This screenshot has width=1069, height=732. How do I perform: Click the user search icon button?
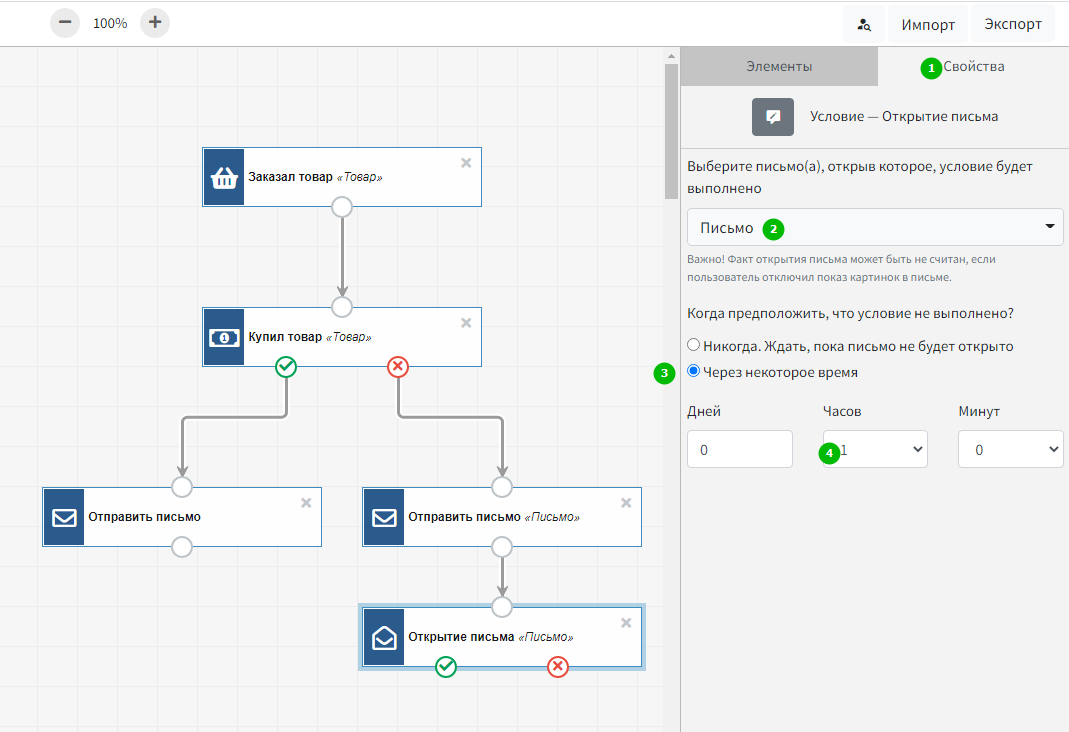tap(863, 24)
